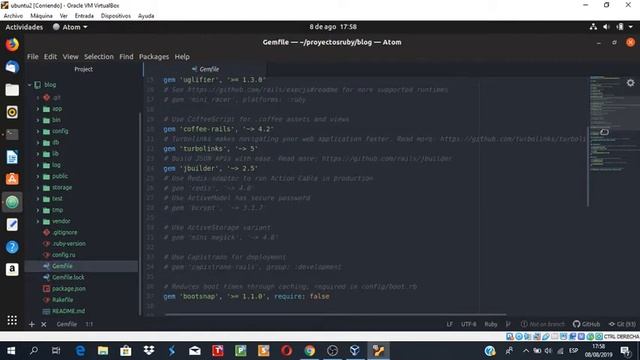Click the UTF-8 encoding selector

point(469,324)
